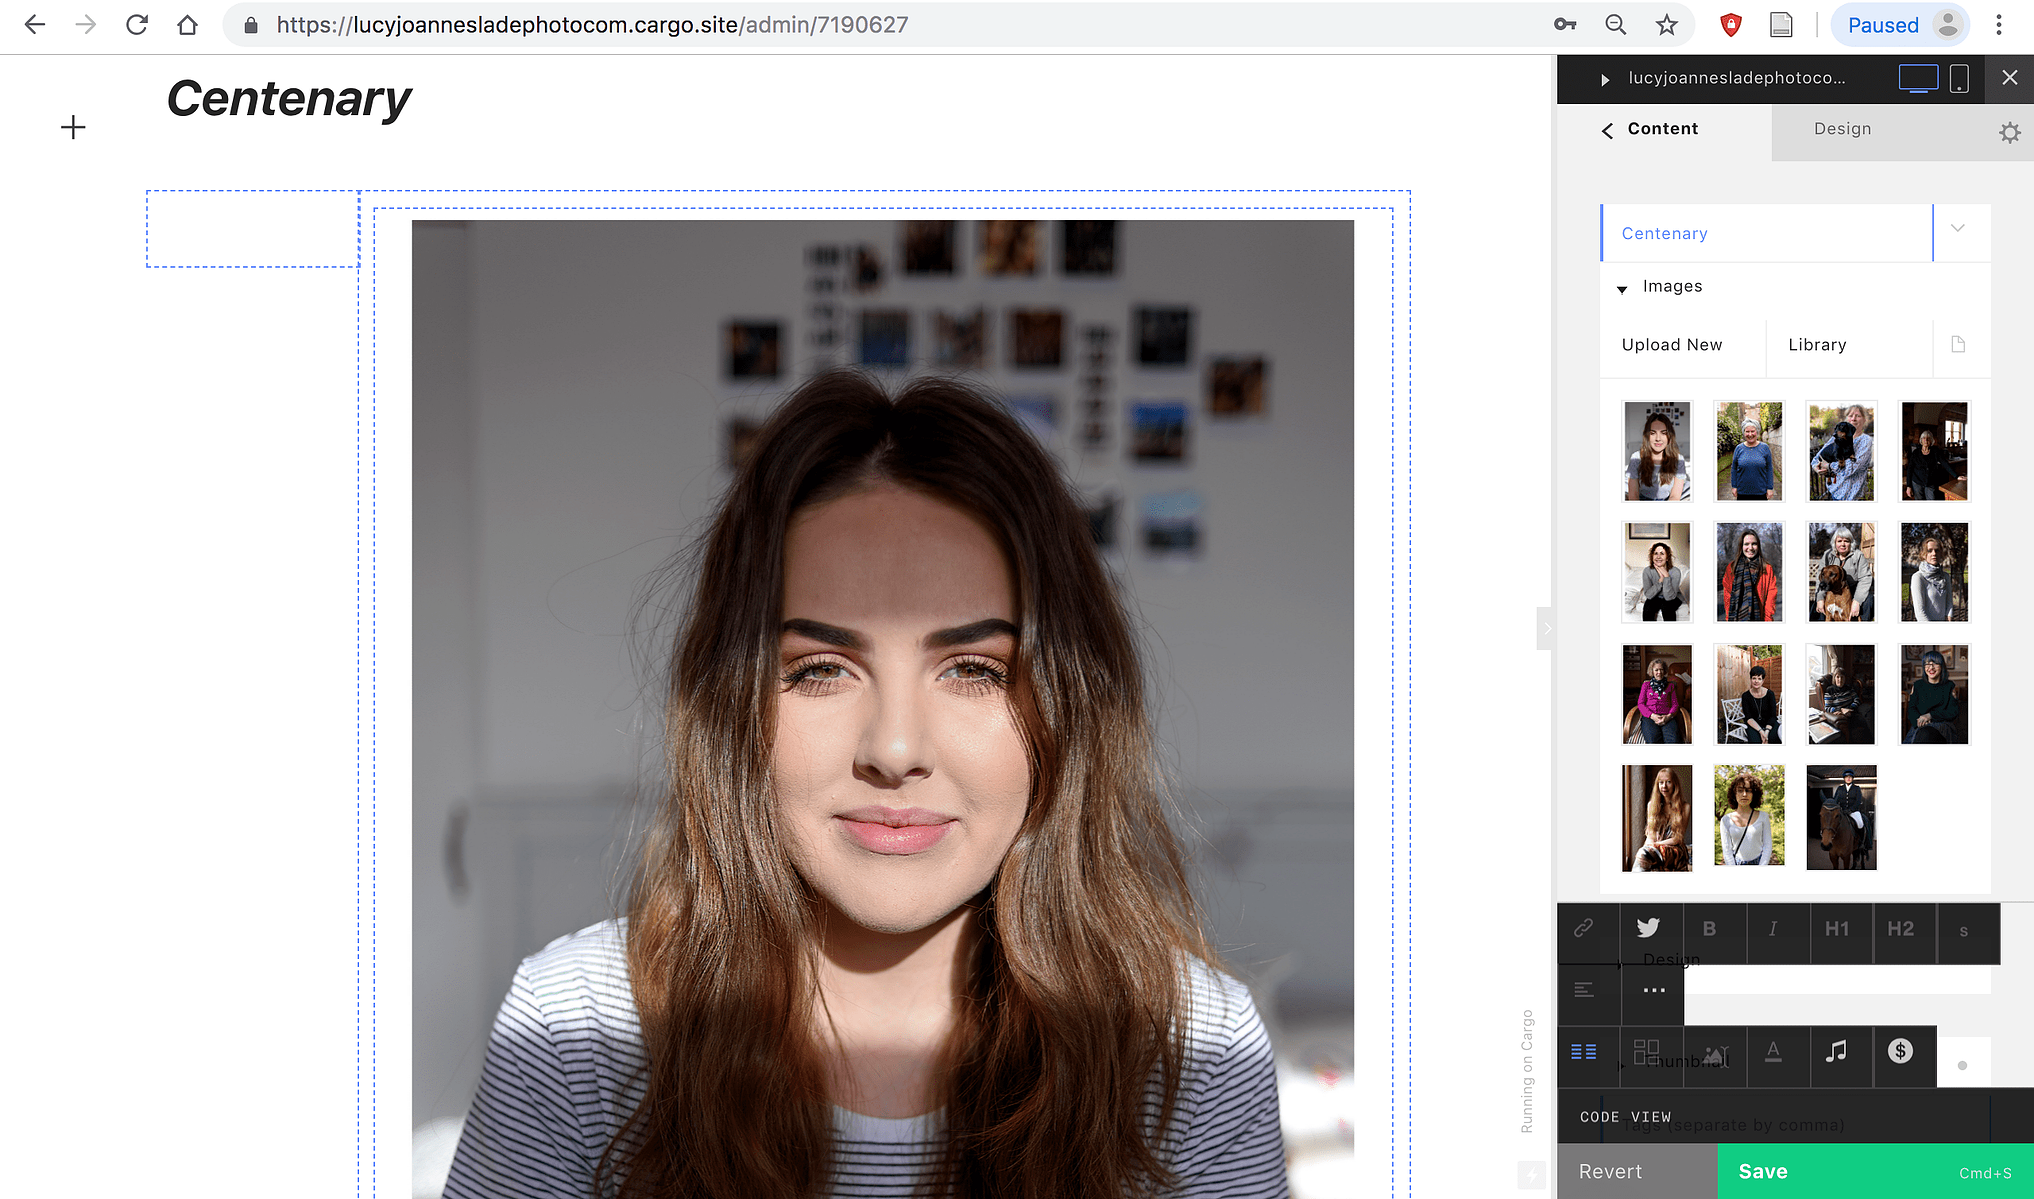The height and width of the screenshot is (1199, 2034).
Task: Select the dark room woman thumbnail
Action: pyautogui.click(x=1934, y=451)
